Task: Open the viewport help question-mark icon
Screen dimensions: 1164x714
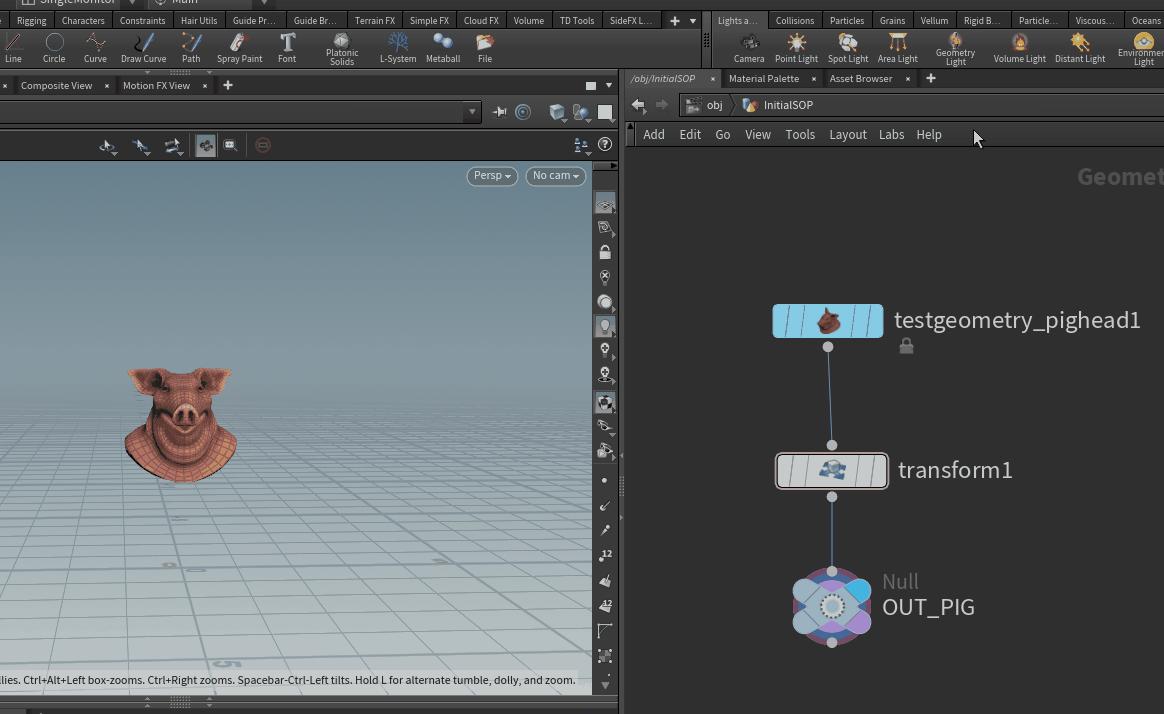Action: tap(604, 145)
